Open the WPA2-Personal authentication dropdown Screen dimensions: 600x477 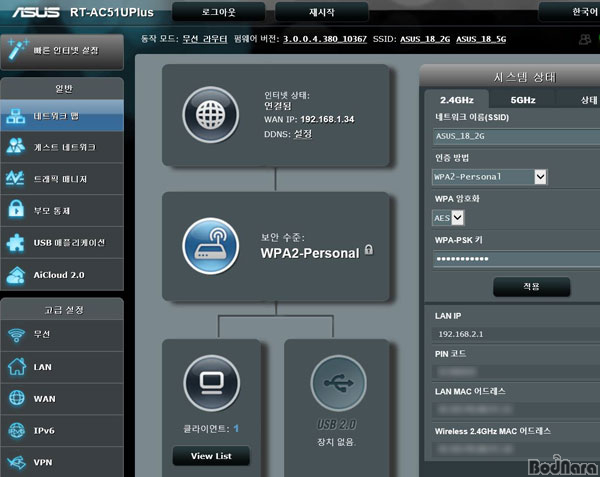point(490,177)
